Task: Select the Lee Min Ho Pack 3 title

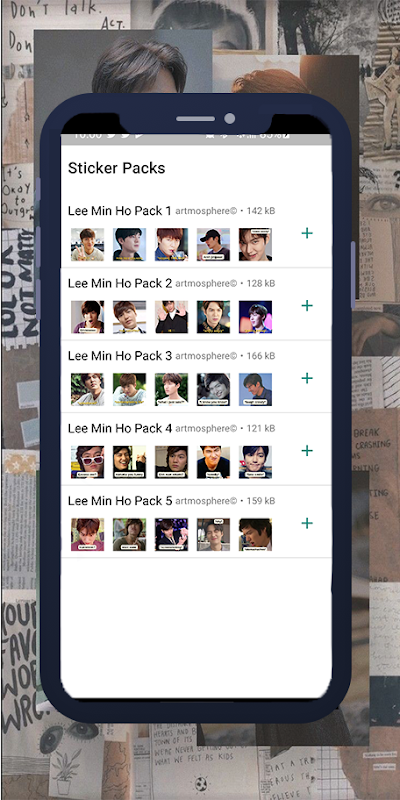Action: pos(120,356)
